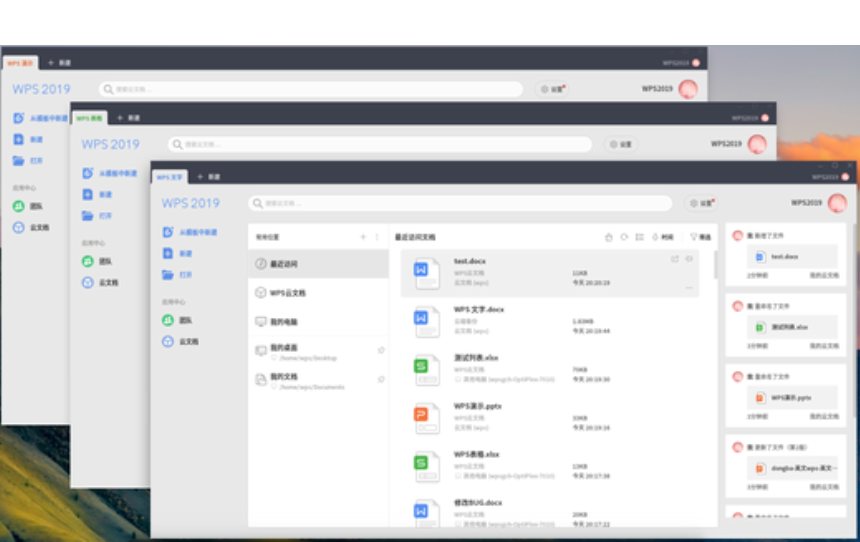Open test.docx in the right activity card

[x=792, y=257]
